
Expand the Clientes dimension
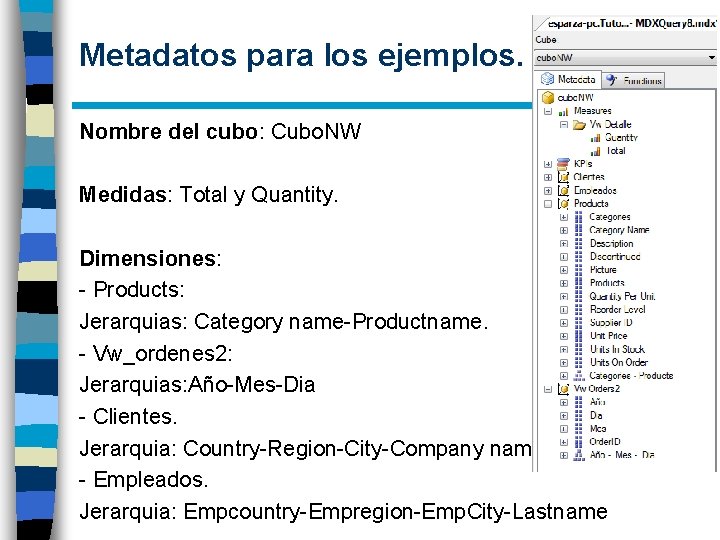pyautogui.click(x=548, y=177)
